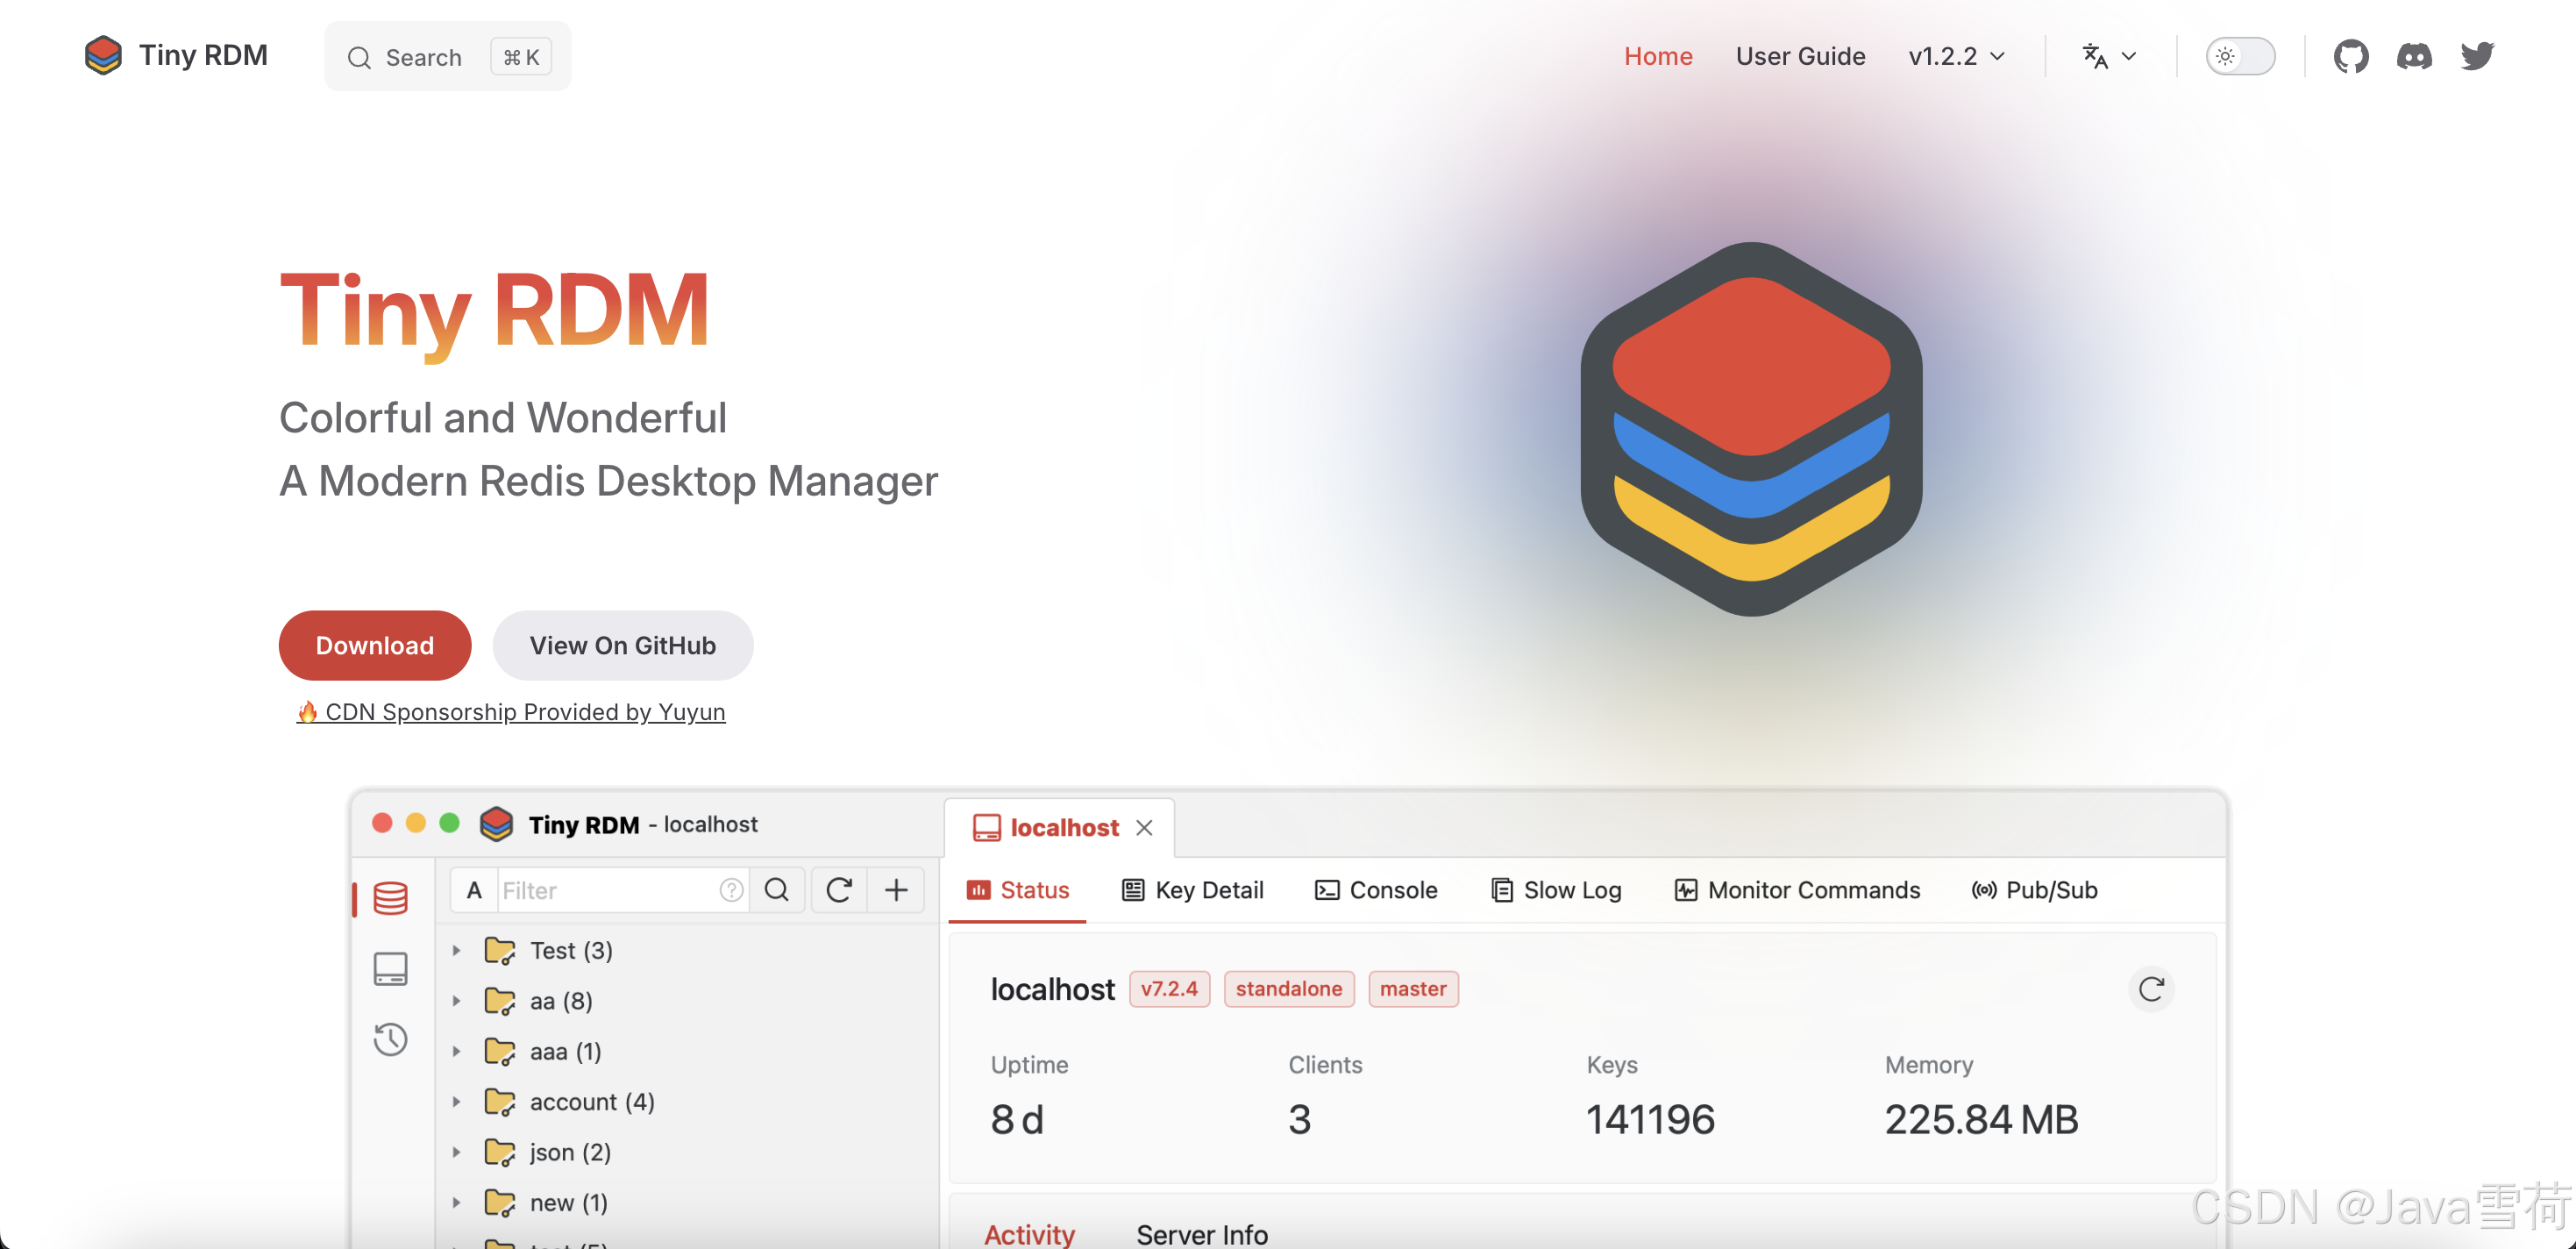Select the database browser icon in app sidebar
Viewport: 2576px width, 1249px height.
[391, 898]
